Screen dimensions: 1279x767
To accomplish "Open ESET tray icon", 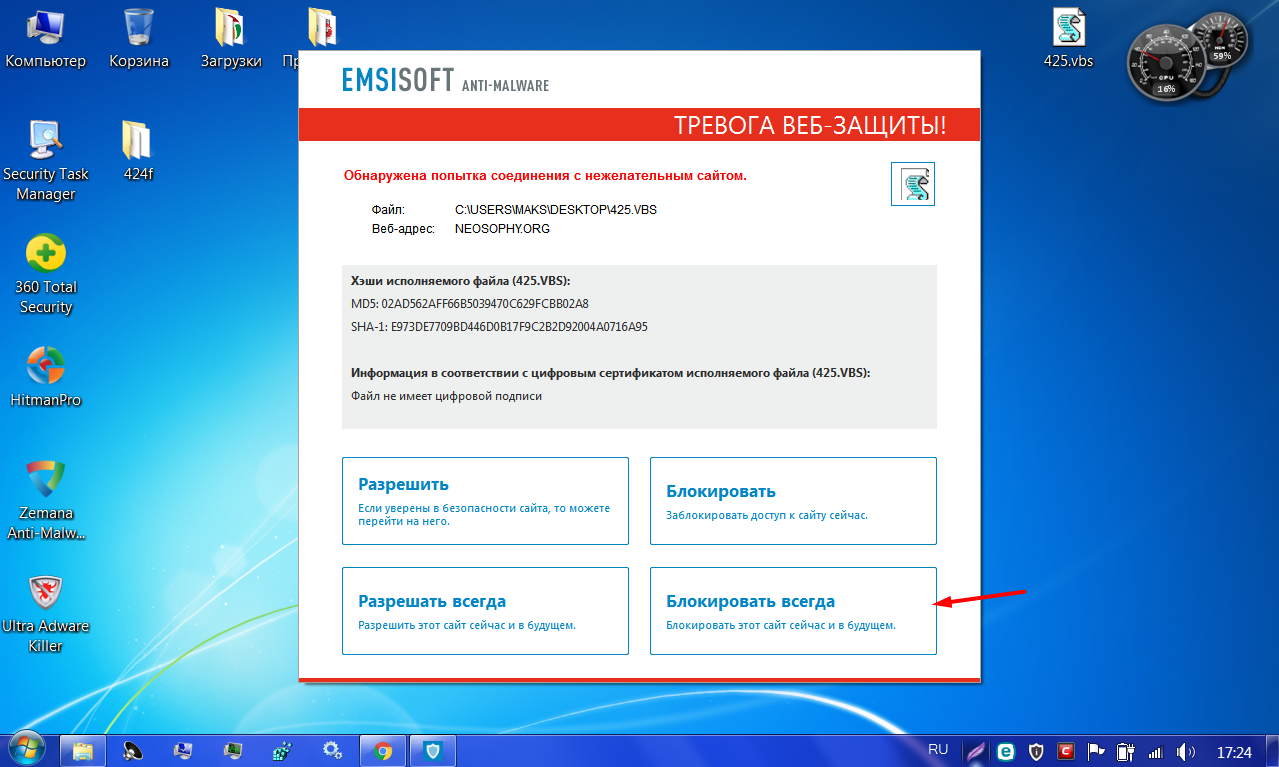I will tap(1006, 751).
